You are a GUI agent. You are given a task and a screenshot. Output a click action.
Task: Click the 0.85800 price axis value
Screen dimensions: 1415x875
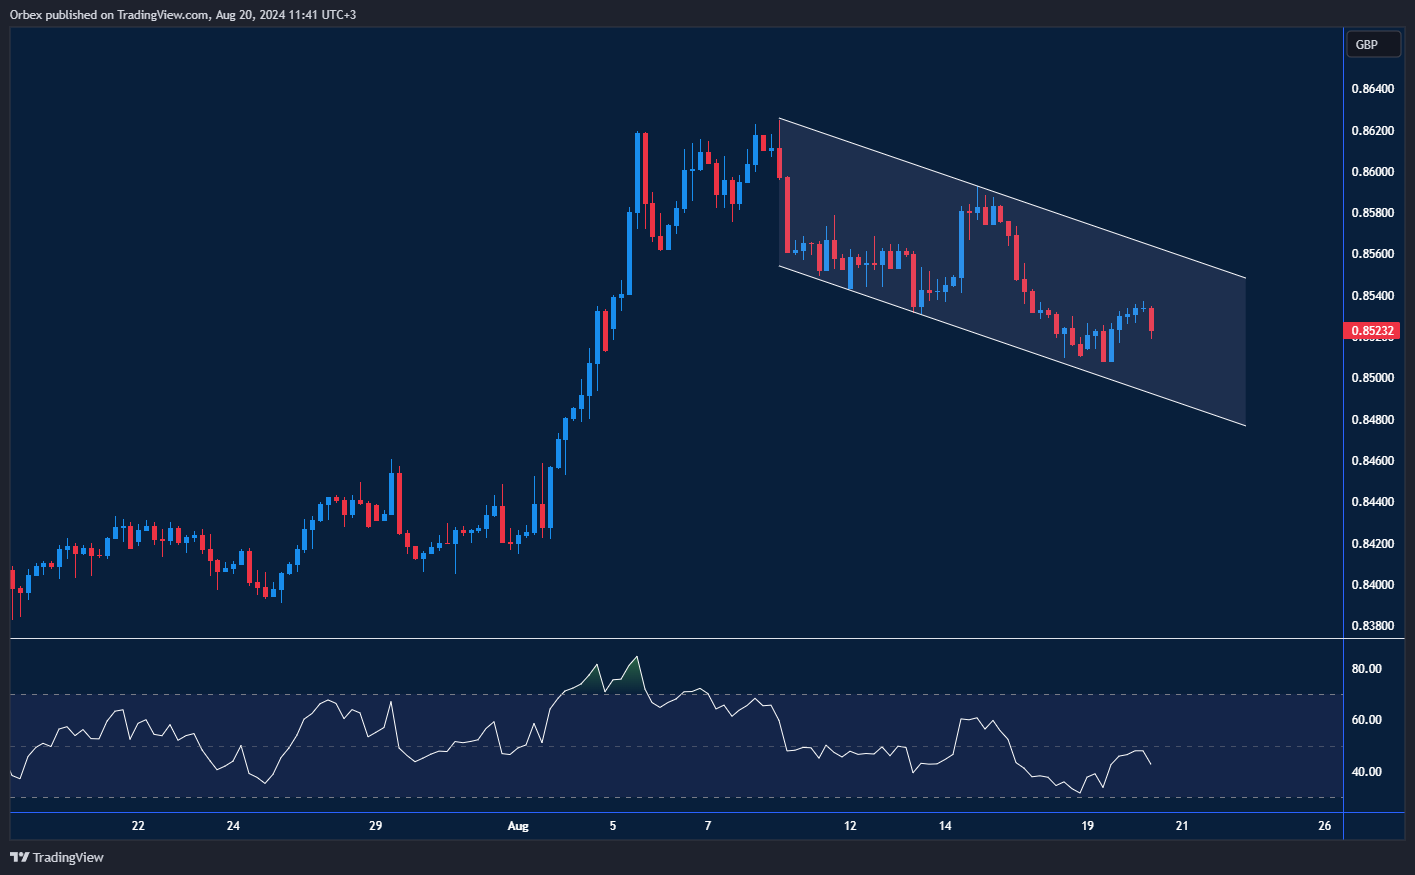1372,213
